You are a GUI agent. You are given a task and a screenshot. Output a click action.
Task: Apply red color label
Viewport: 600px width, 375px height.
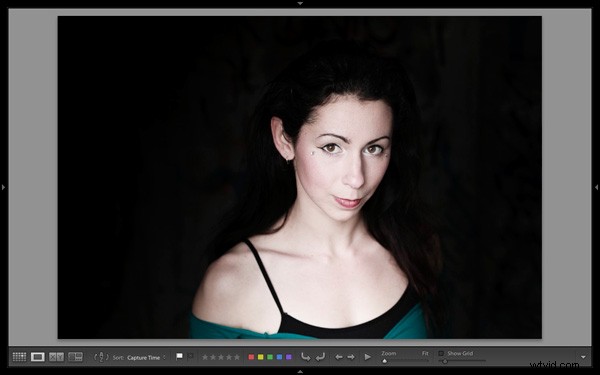click(x=251, y=357)
